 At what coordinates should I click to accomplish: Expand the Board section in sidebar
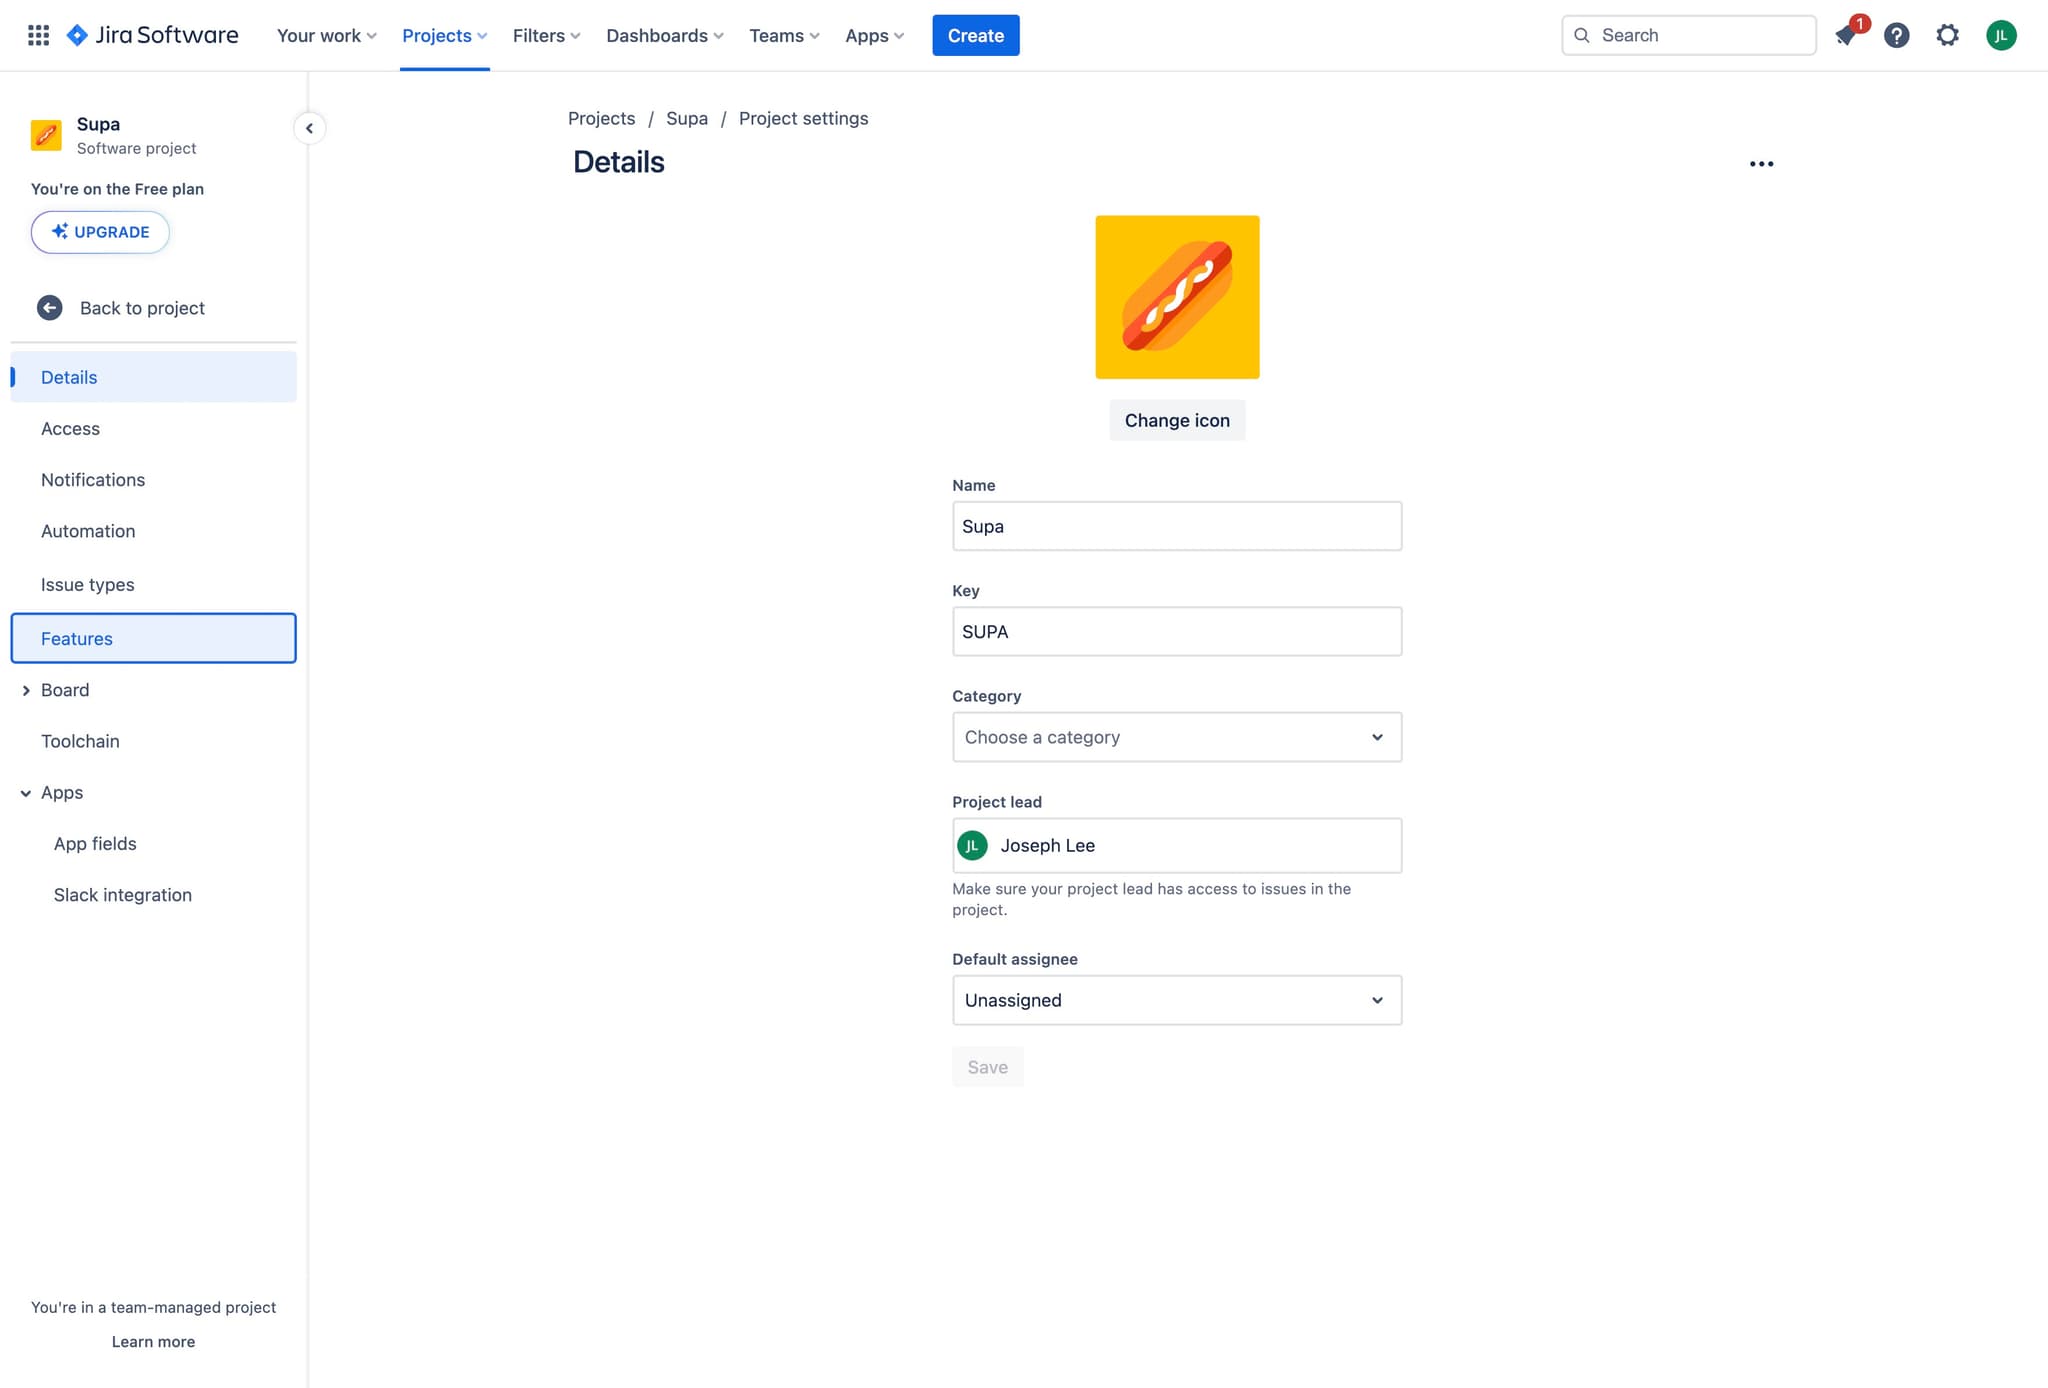(26, 690)
